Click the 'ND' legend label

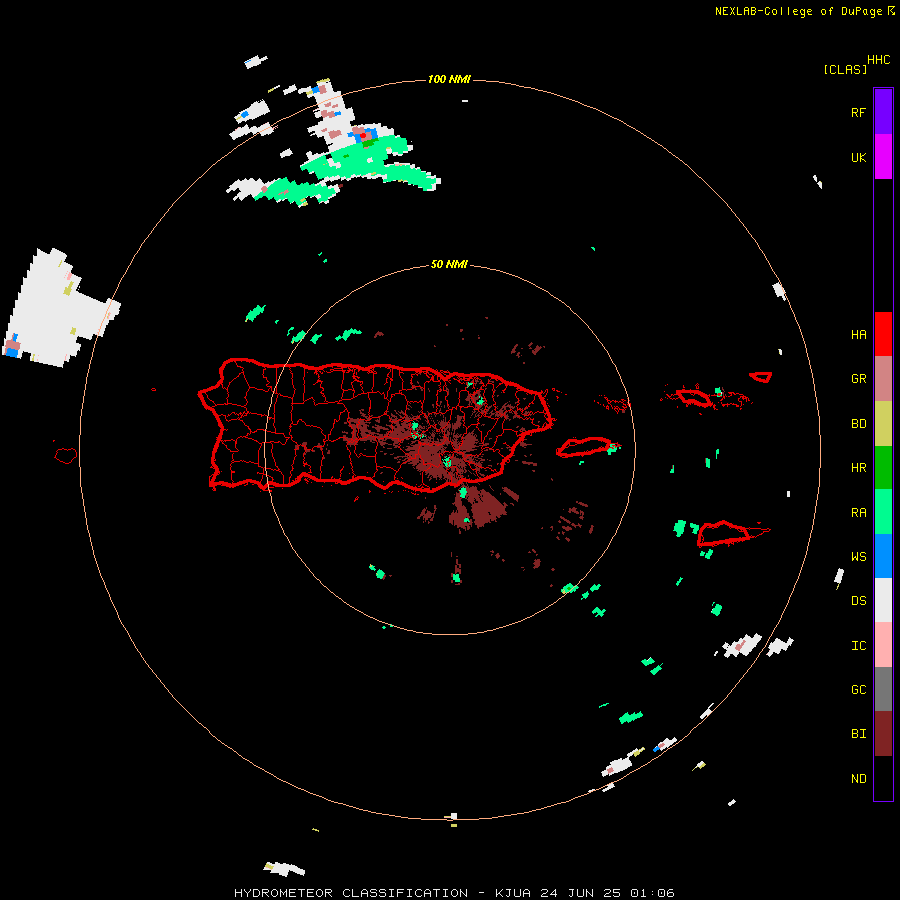click(x=858, y=779)
